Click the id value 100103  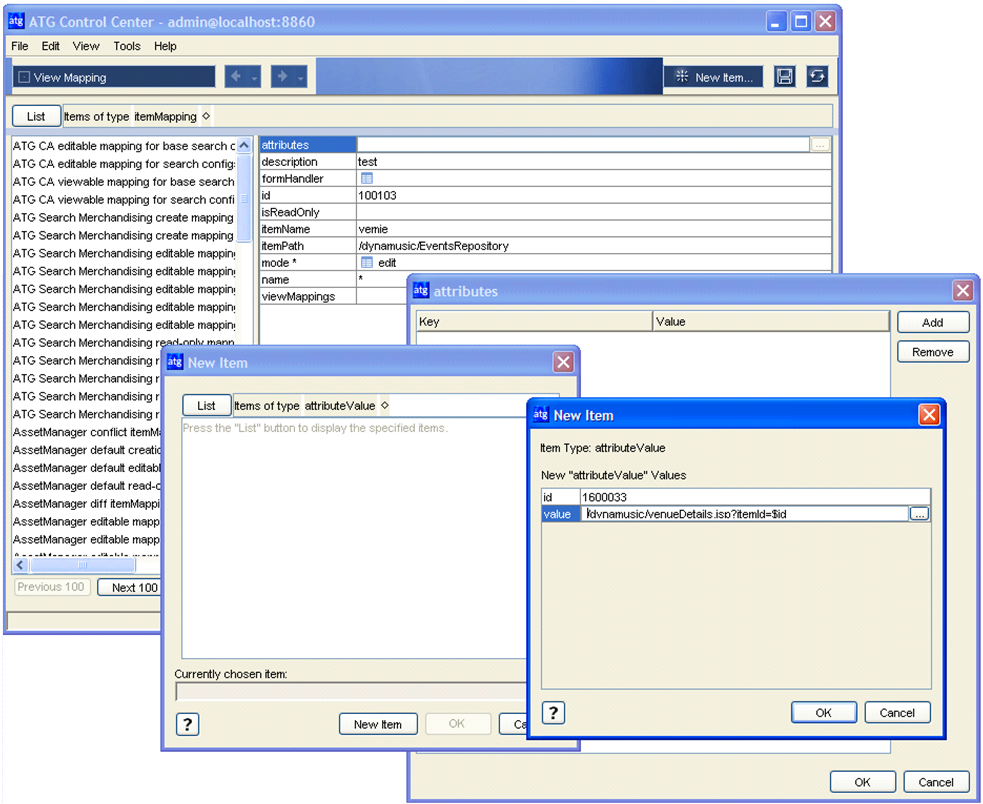point(377,196)
